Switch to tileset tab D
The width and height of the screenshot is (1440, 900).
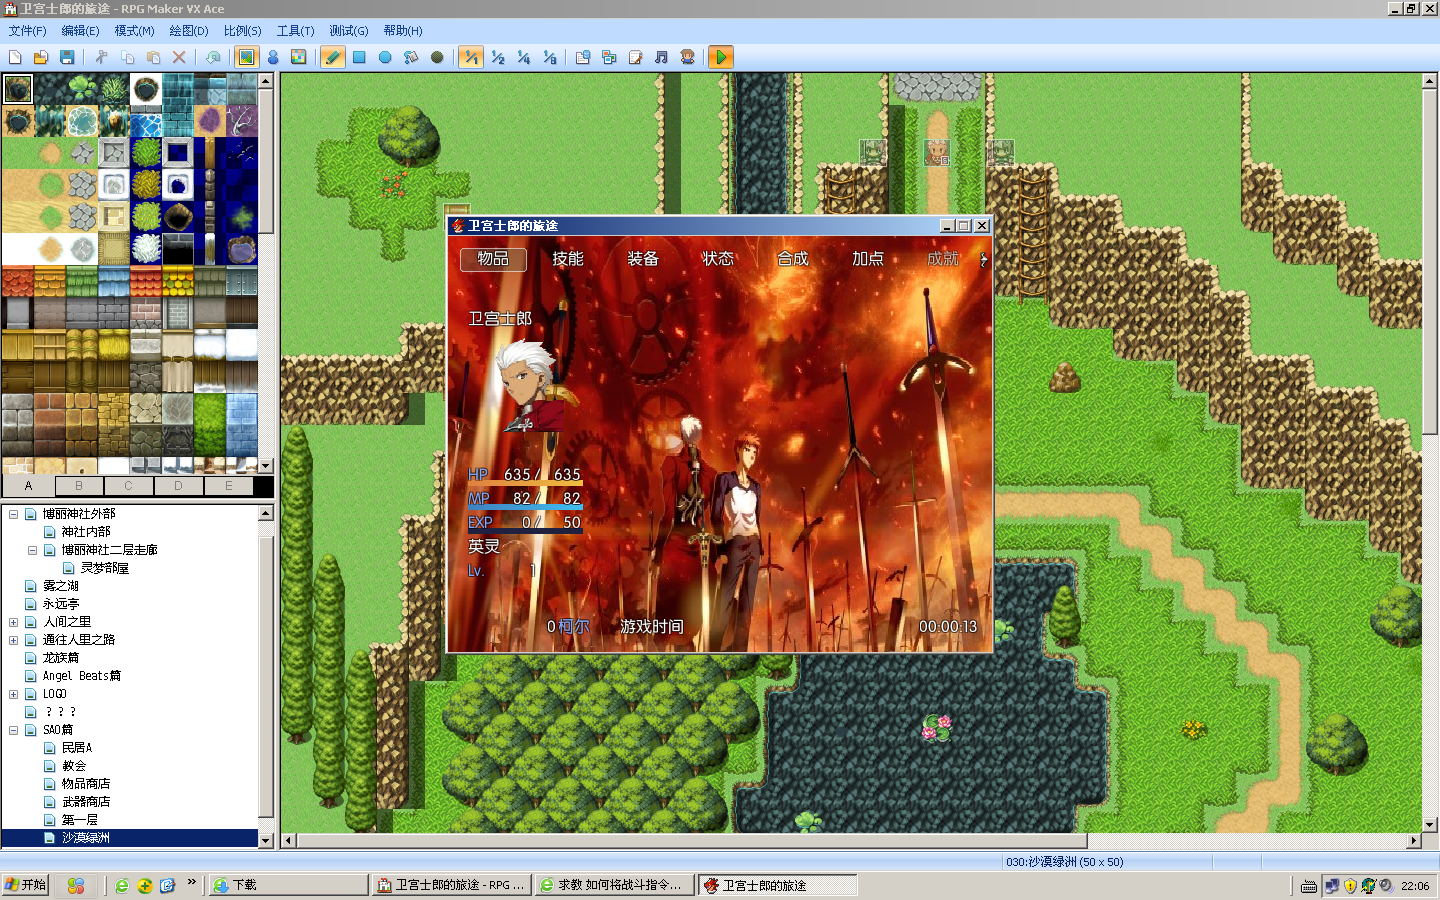(178, 486)
